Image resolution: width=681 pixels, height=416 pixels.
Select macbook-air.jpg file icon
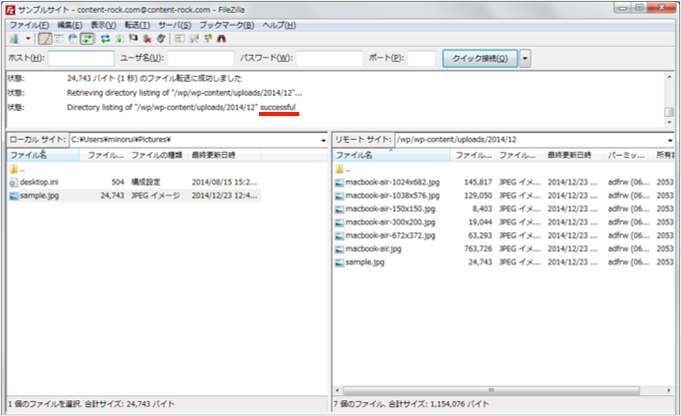pos(340,249)
